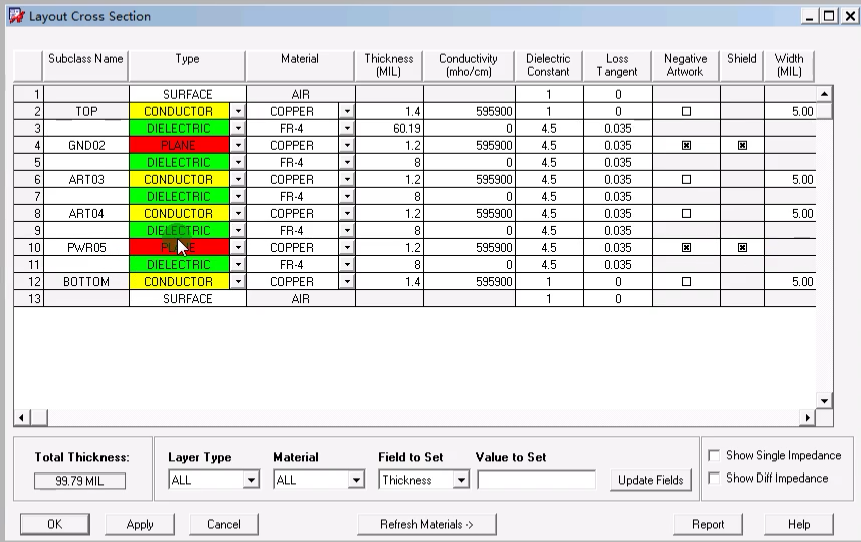Check Negative Artwork for TOP layer
Image resolution: width=861 pixels, height=542 pixels.
(x=686, y=112)
